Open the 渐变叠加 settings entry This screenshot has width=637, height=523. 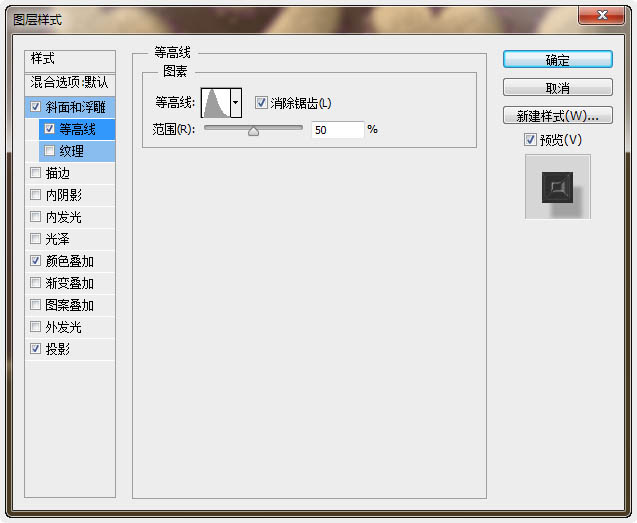point(70,283)
